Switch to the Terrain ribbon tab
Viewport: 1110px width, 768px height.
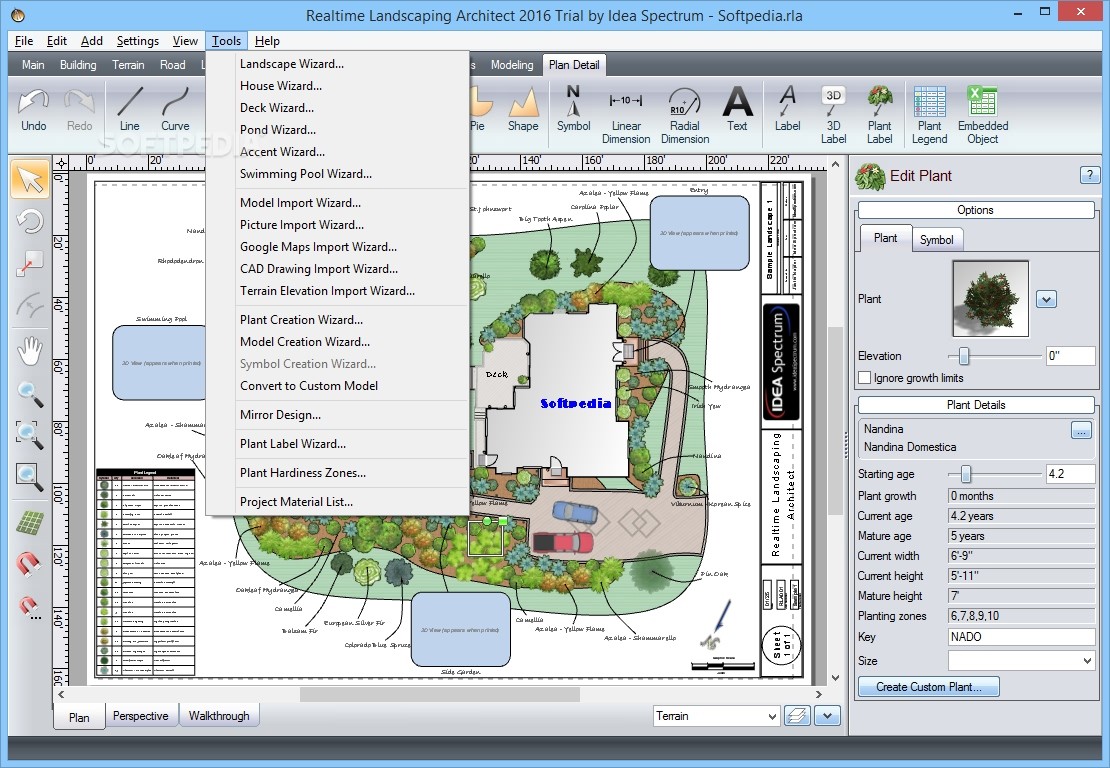click(x=128, y=65)
